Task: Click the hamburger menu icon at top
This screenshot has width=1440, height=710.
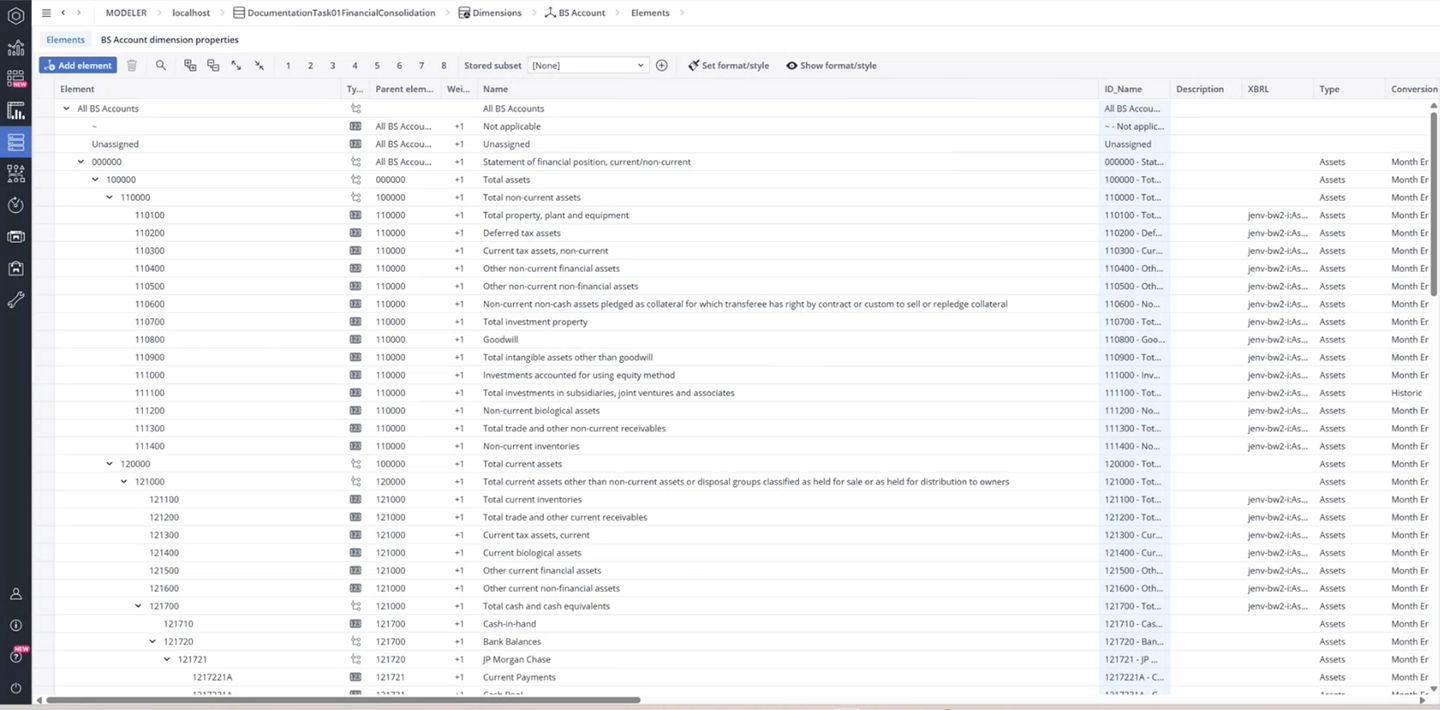Action: 46,13
